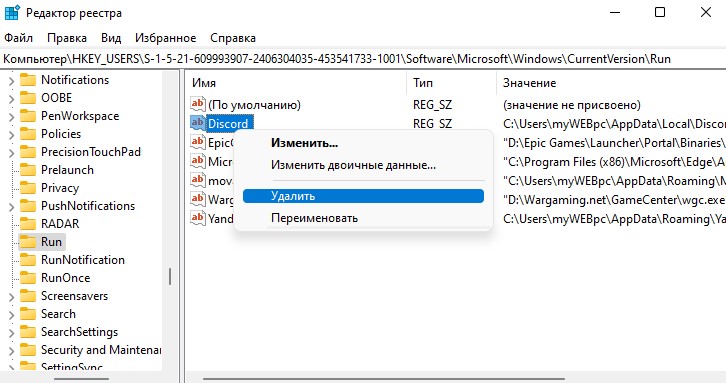Expand the Search tree node
726x383 pixels.
coord(12,315)
